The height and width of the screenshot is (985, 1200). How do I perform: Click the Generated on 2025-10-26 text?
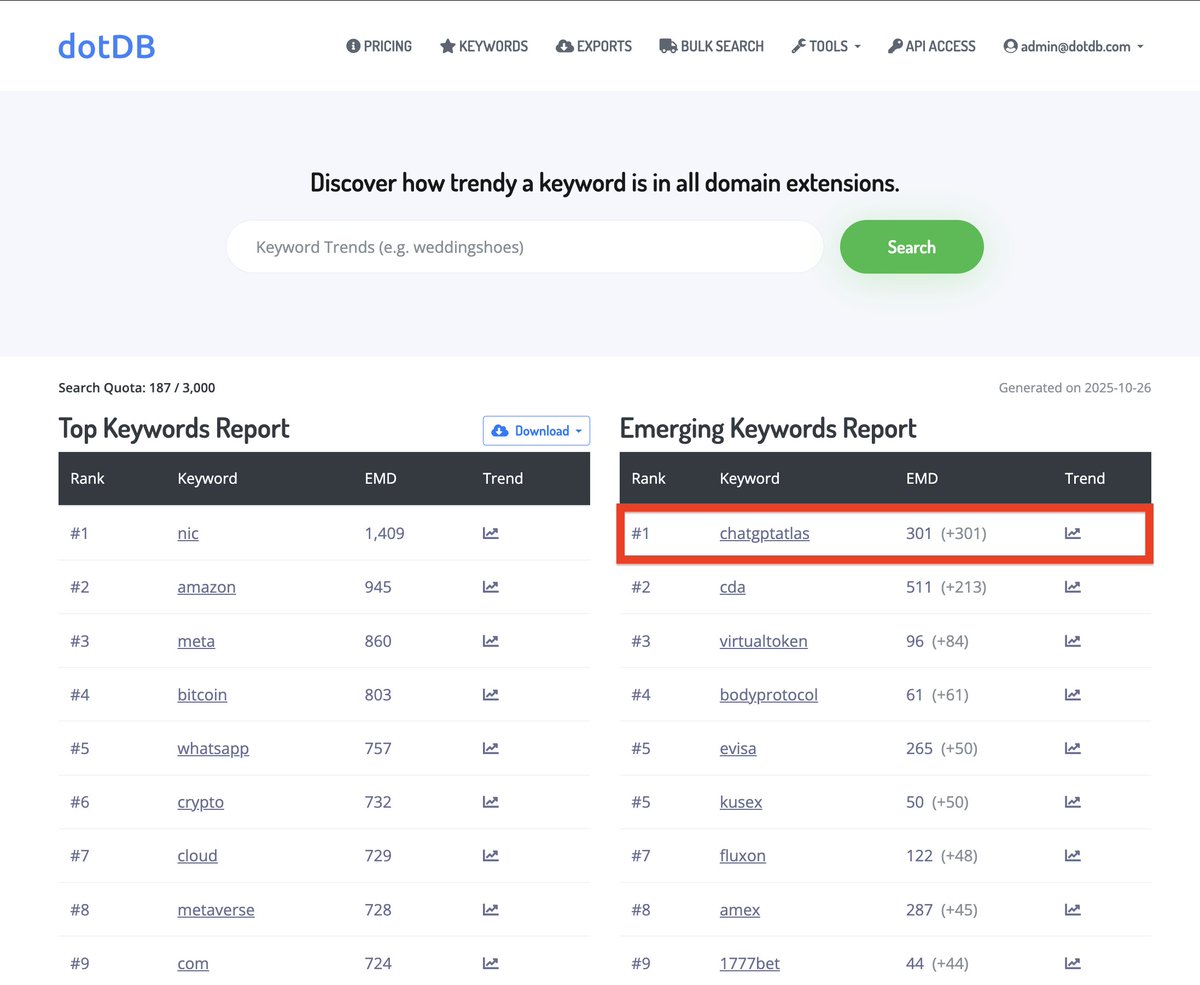coord(1075,388)
